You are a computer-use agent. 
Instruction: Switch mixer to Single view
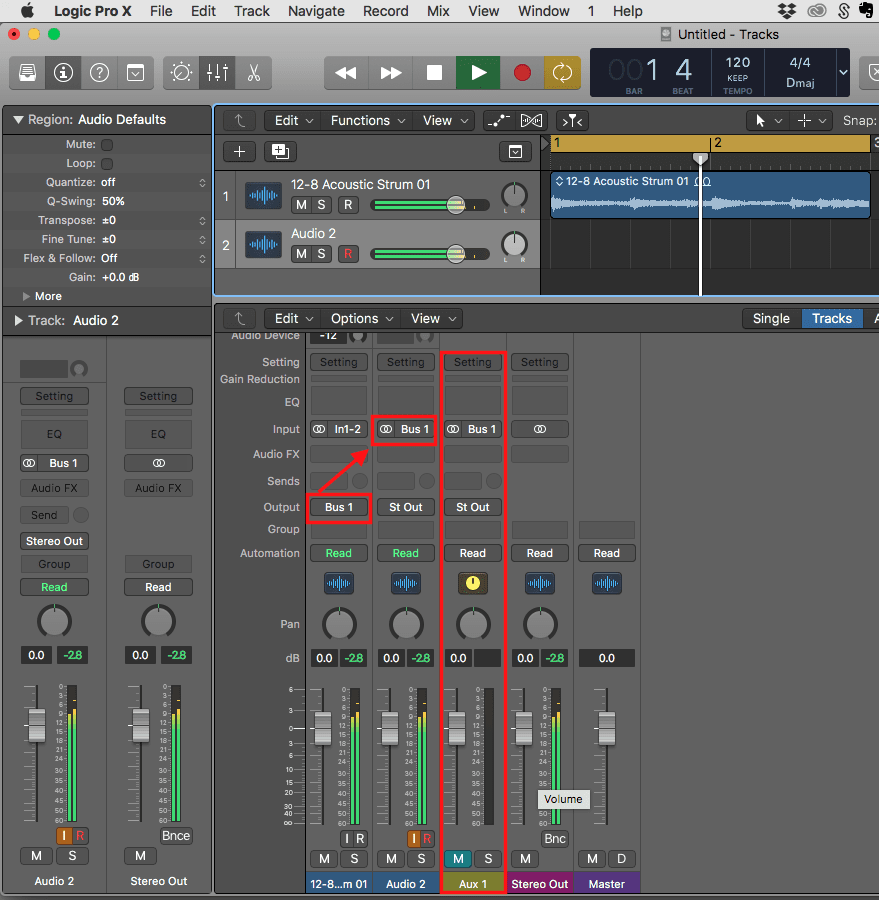(x=771, y=319)
